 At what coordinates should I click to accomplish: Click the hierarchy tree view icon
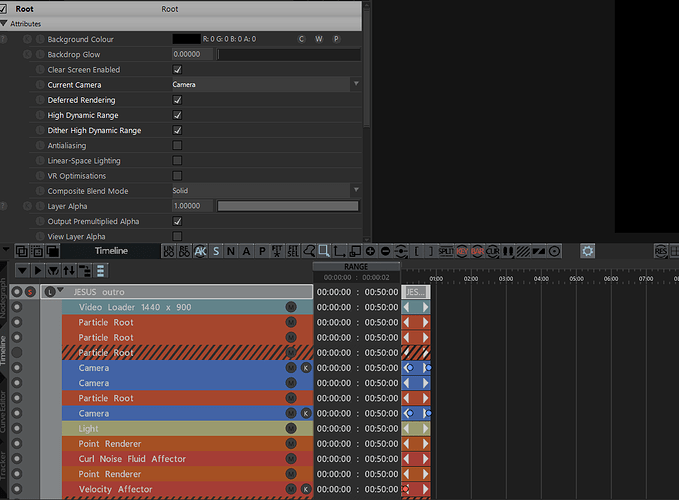tap(84, 271)
